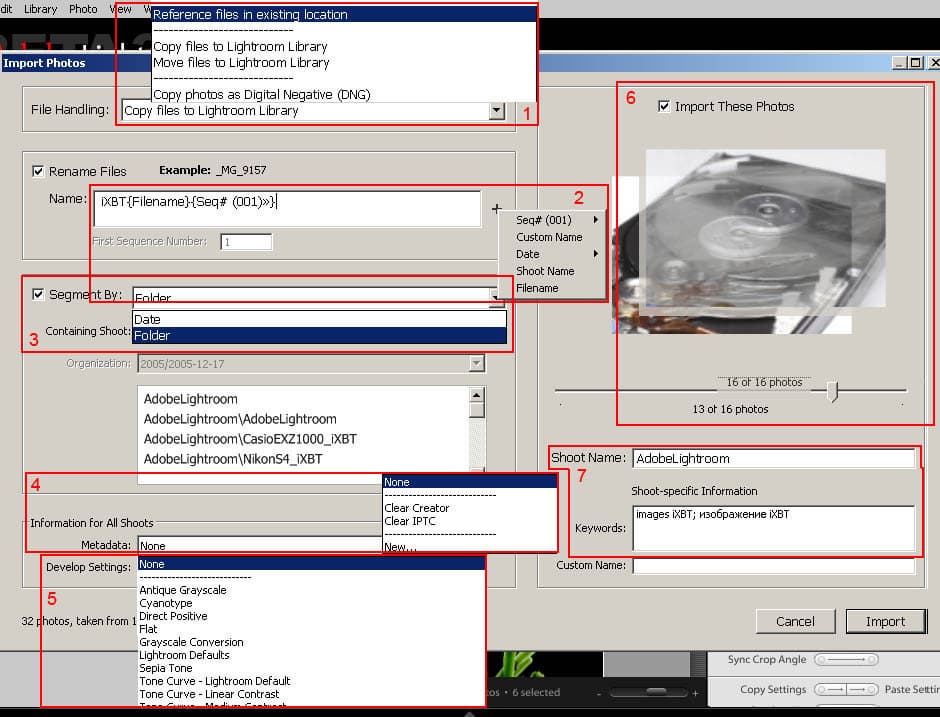
Task: Open the Metadata combo box
Action: (260, 546)
